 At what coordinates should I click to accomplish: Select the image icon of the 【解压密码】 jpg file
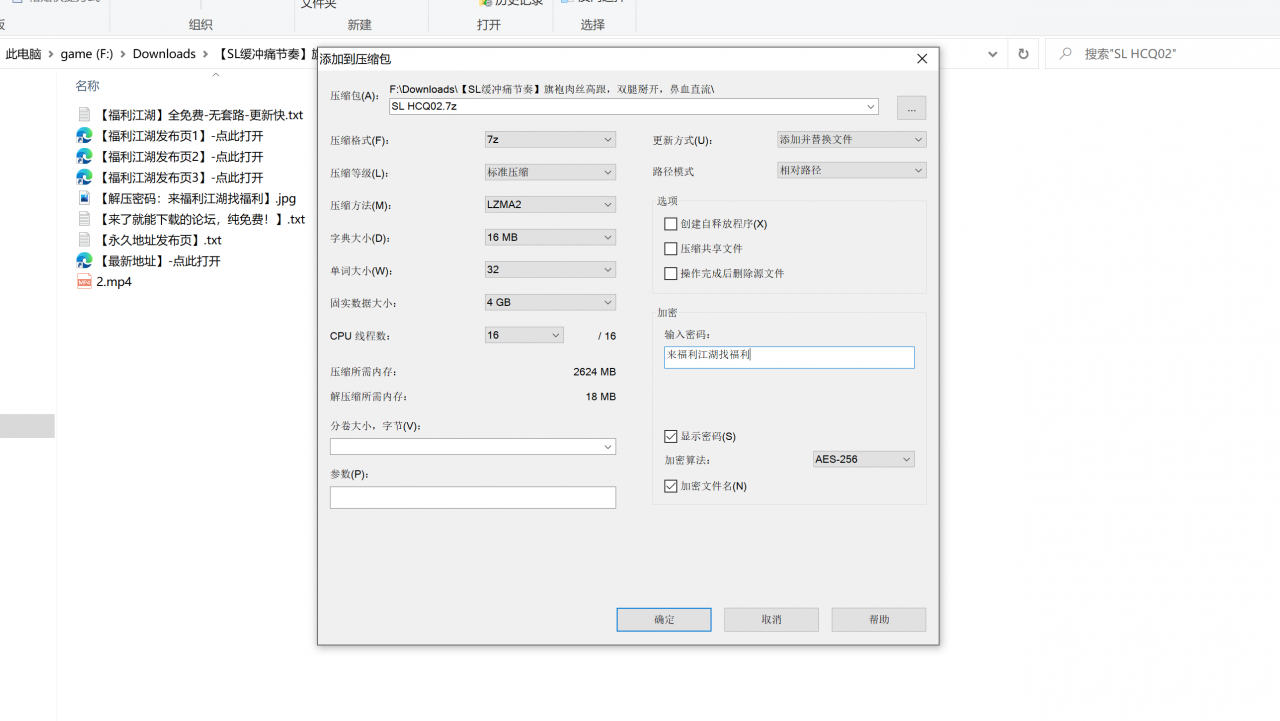[x=85, y=198]
